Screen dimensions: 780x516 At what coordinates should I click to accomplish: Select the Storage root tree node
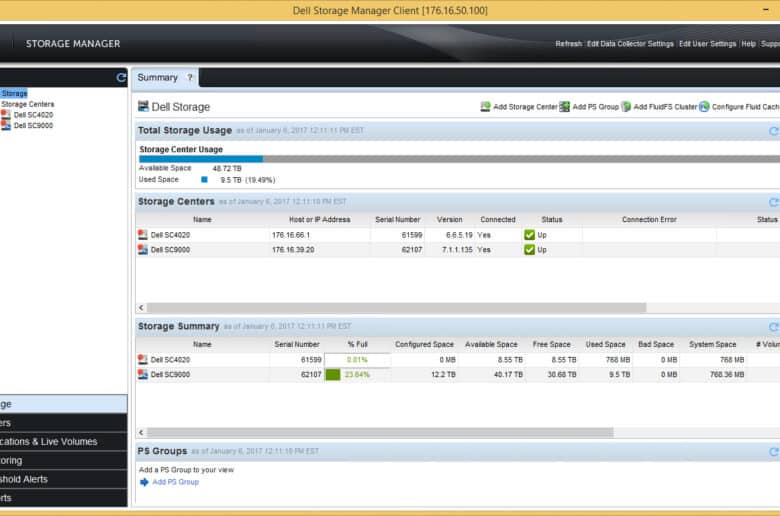14,93
